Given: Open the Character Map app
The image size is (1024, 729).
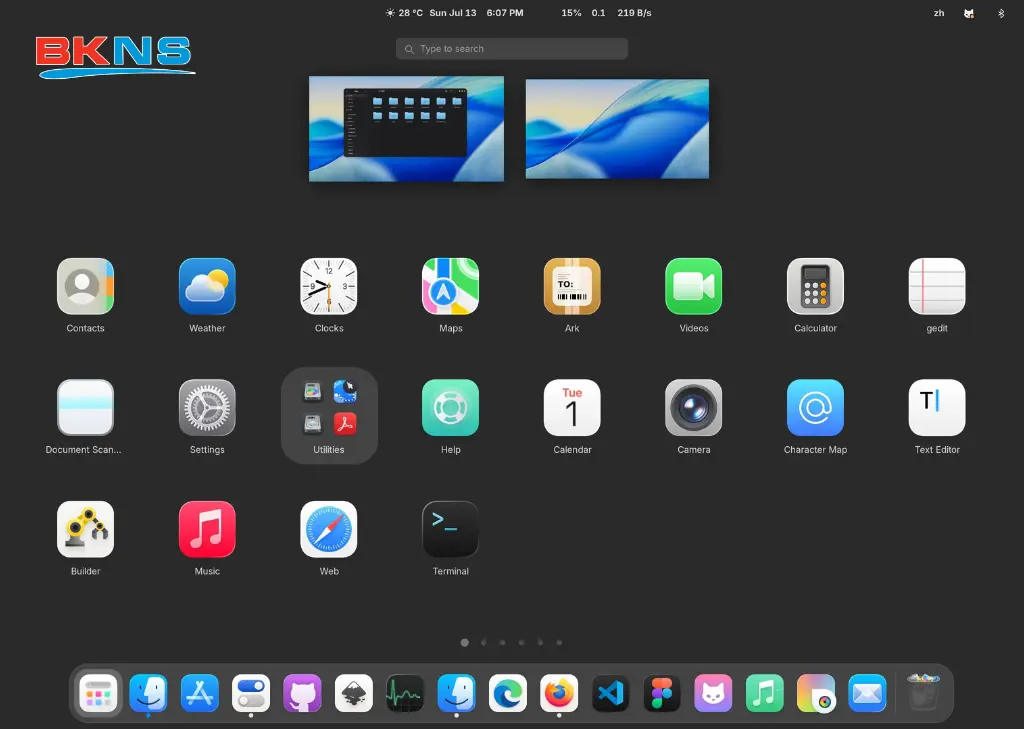Looking at the screenshot, I should click(814, 407).
